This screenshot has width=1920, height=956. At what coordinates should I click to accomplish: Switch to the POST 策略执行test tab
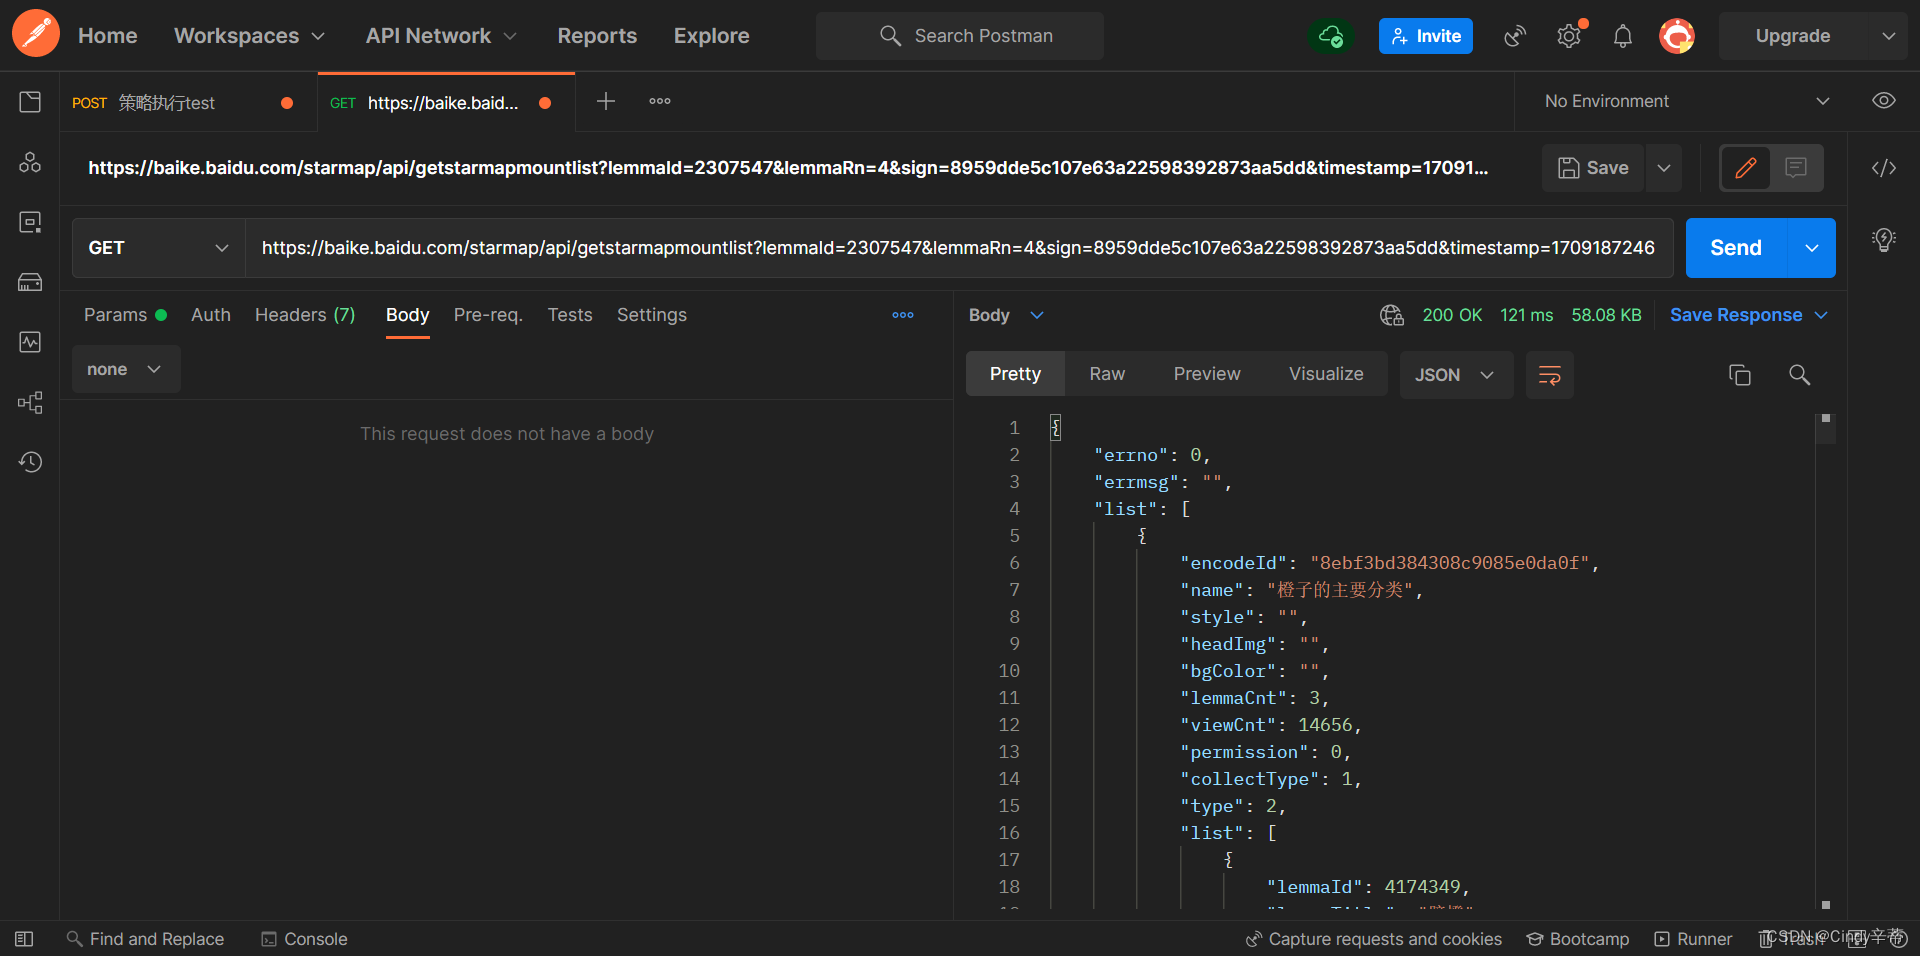pyautogui.click(x=186, y=103)
